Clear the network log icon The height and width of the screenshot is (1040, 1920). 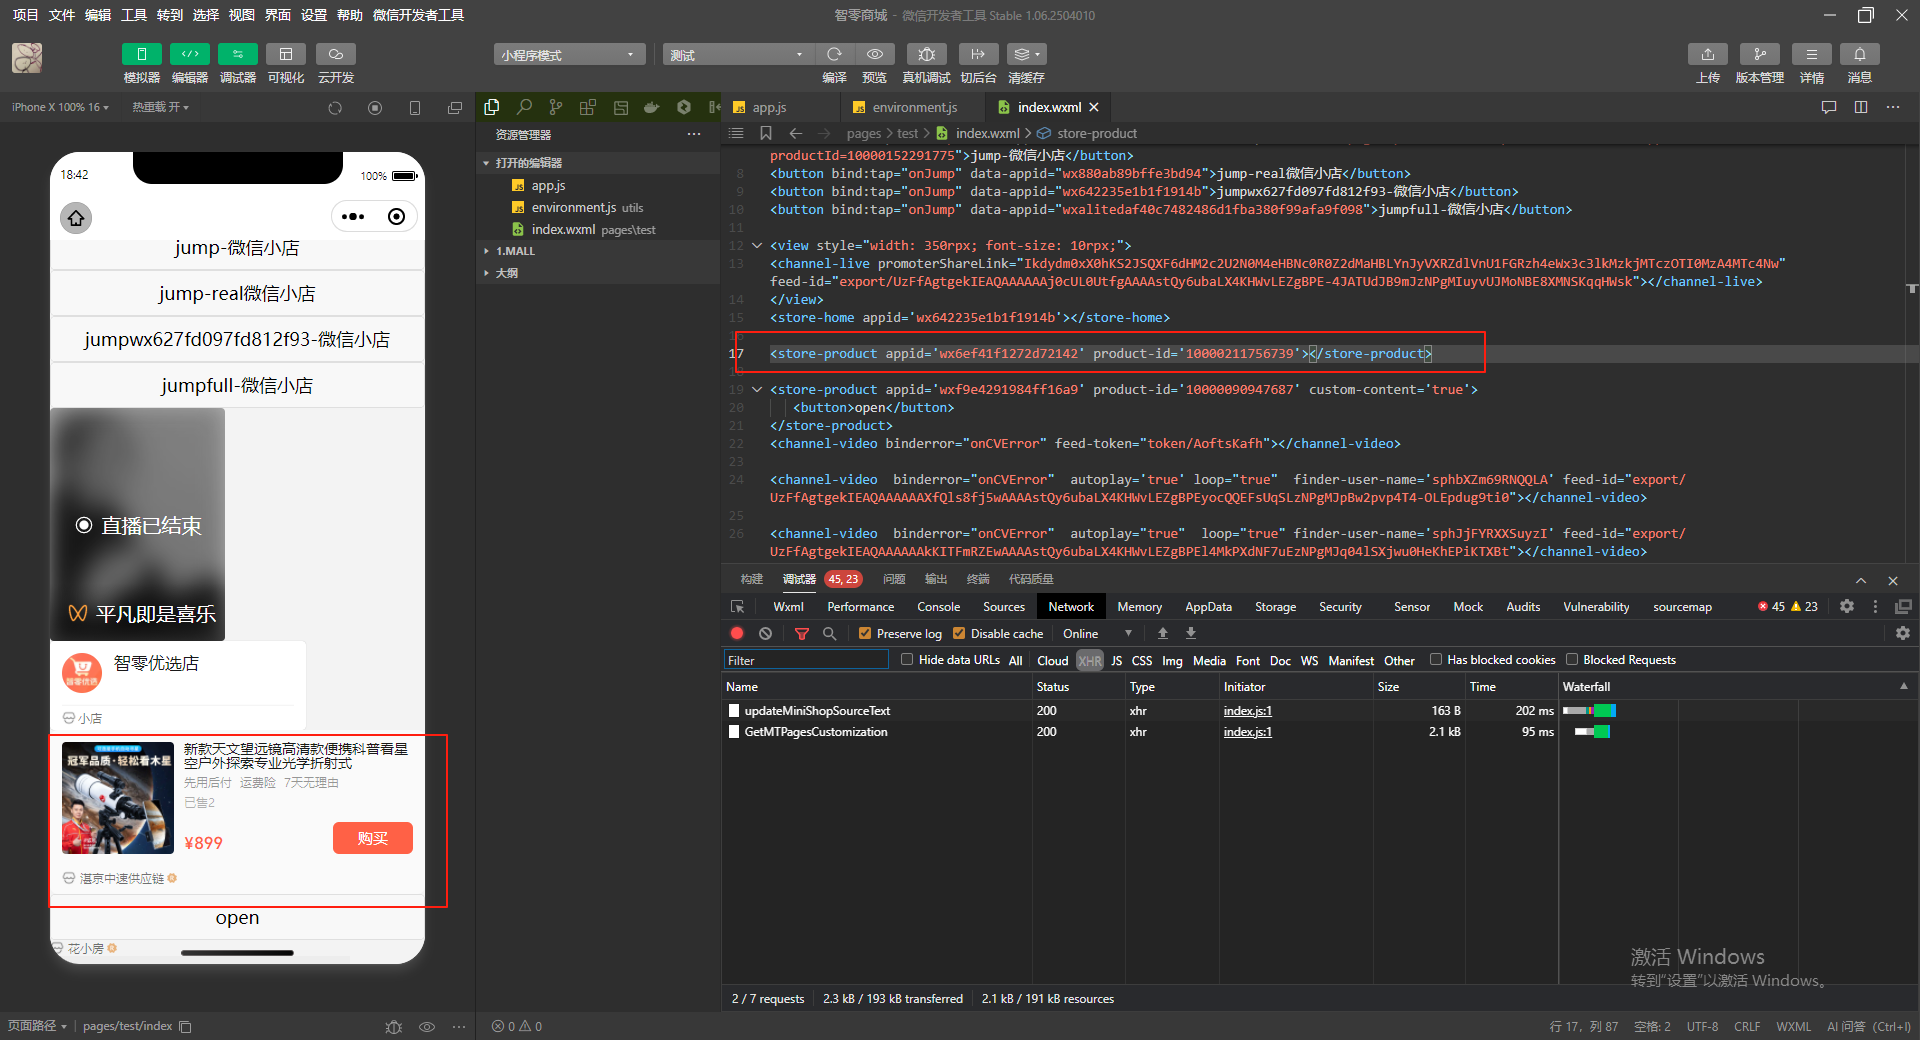765,633
